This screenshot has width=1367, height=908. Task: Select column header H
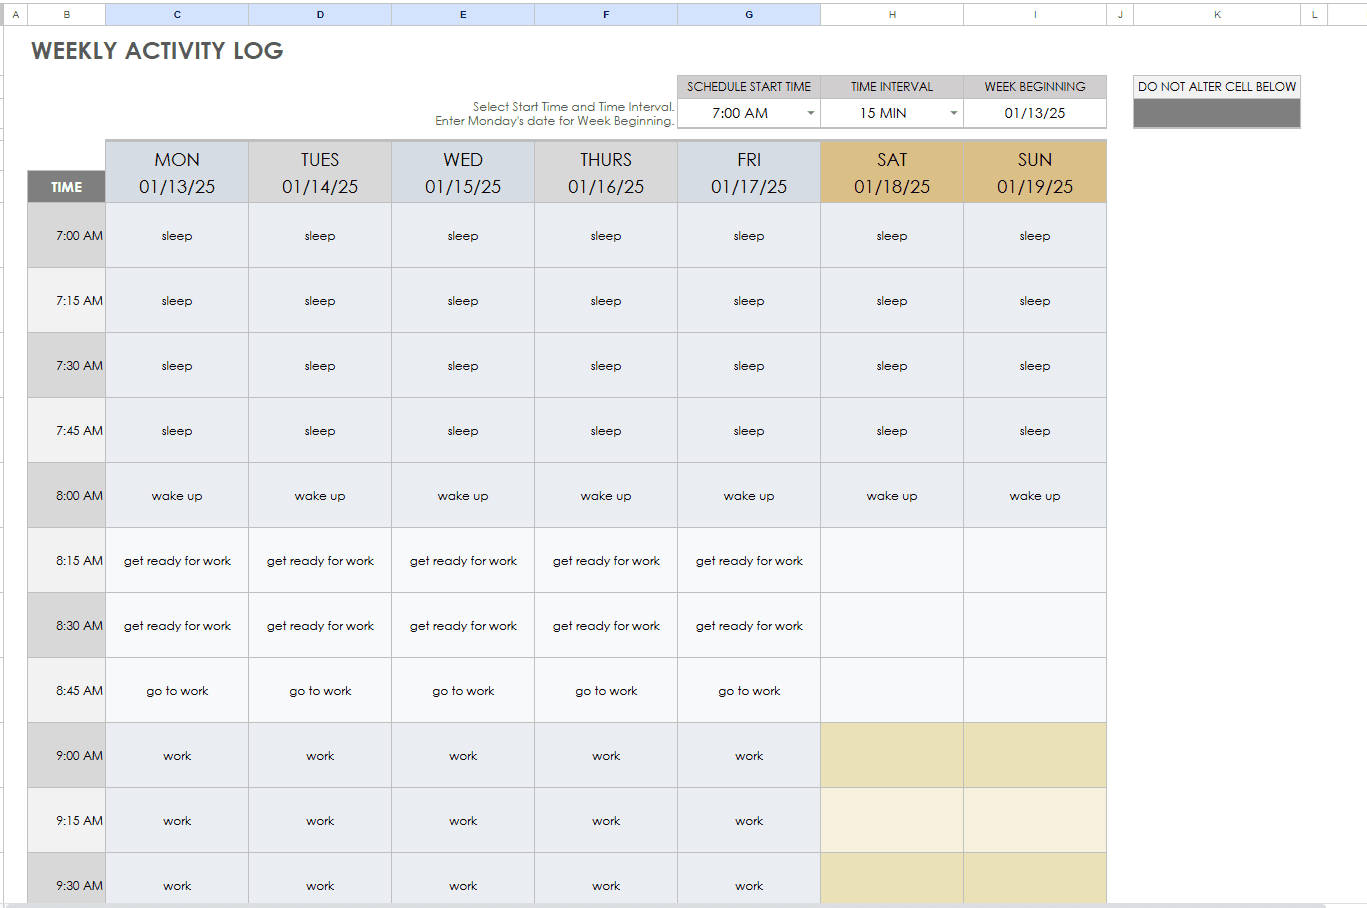(891, 14)
